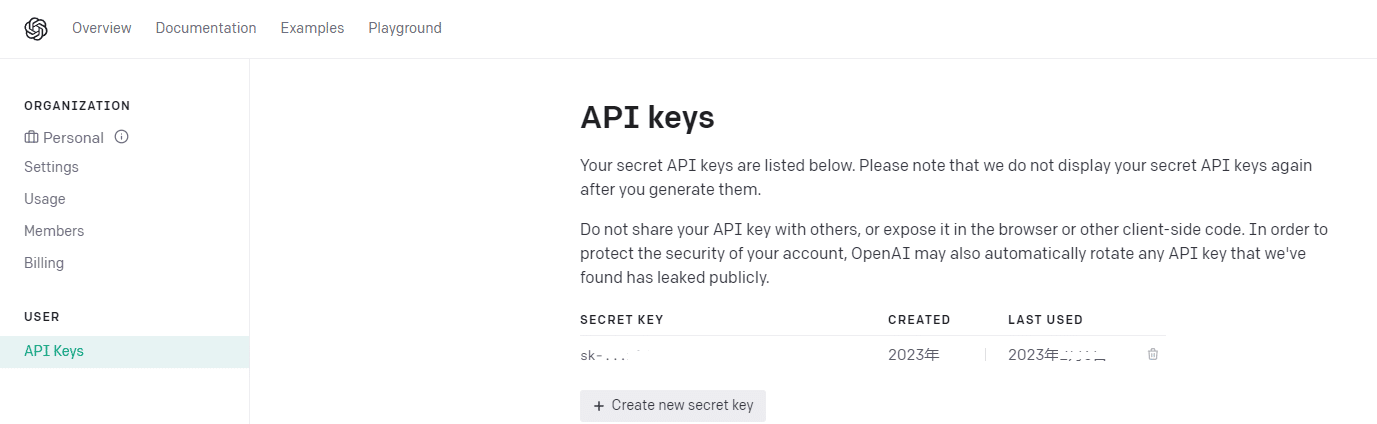Select the Personal organization label

(73, 138)
